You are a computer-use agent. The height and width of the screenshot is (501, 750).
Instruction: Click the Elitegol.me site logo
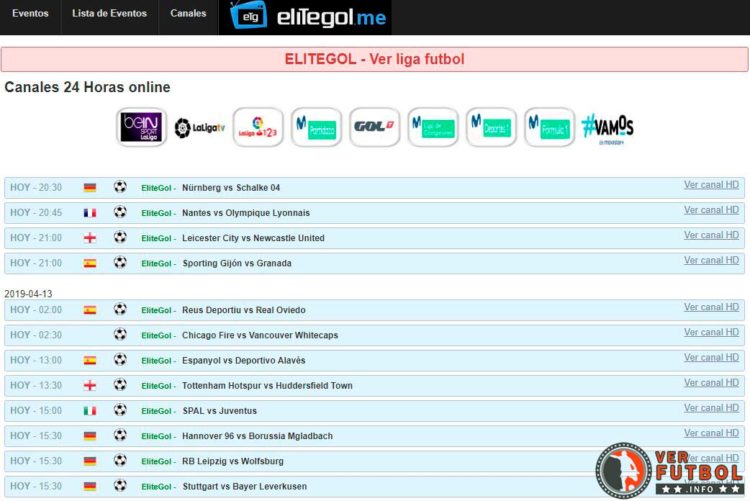click(x=305, y=16)
